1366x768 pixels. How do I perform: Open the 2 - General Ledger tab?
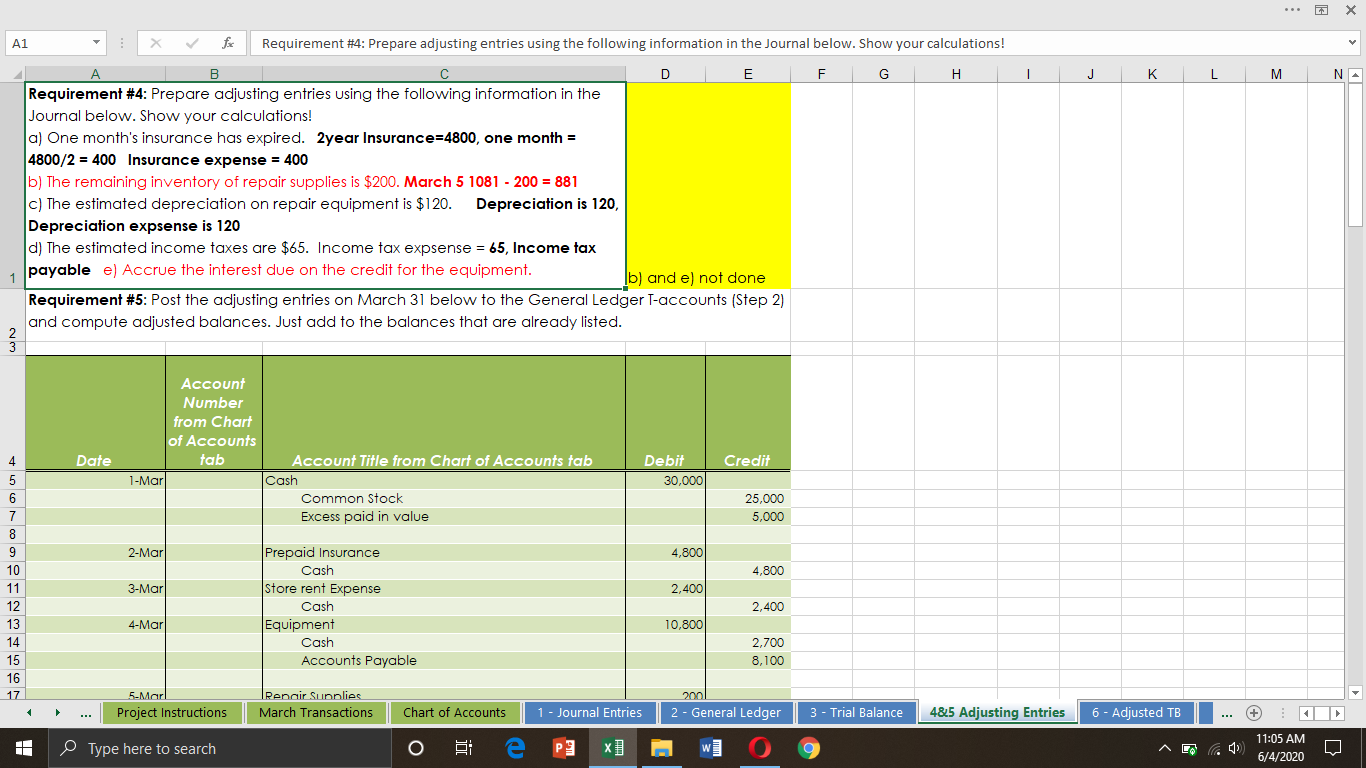(726, 713)
